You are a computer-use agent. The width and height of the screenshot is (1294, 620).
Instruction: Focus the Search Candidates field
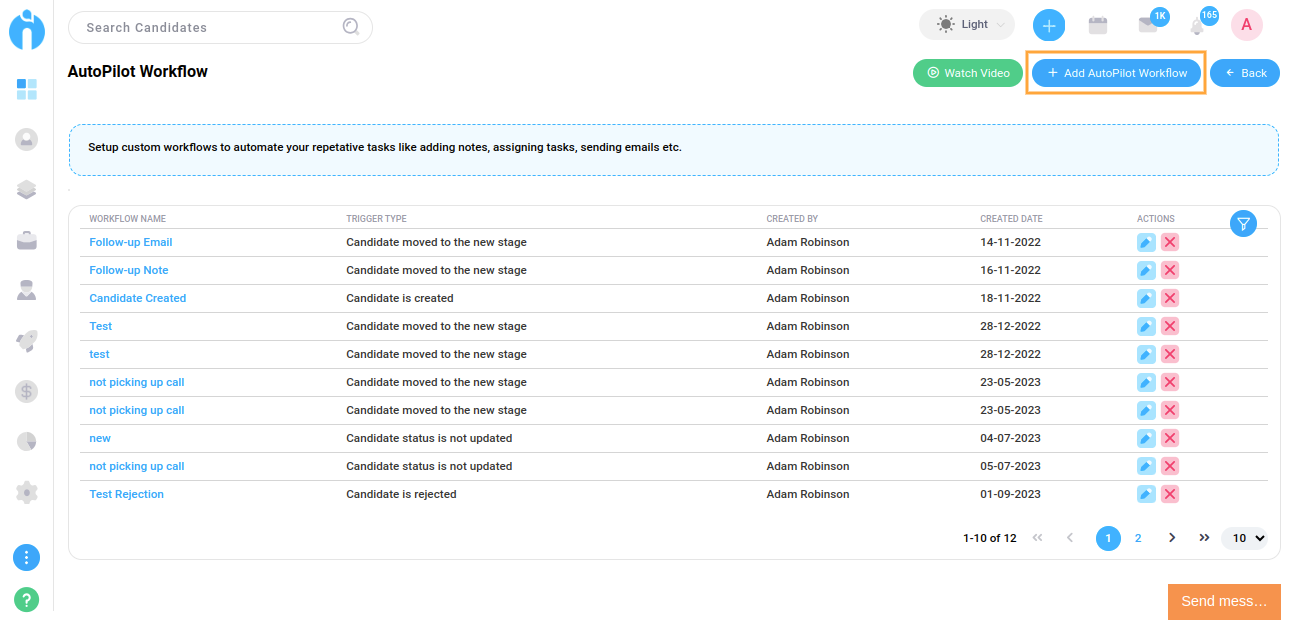click(210, 27)
